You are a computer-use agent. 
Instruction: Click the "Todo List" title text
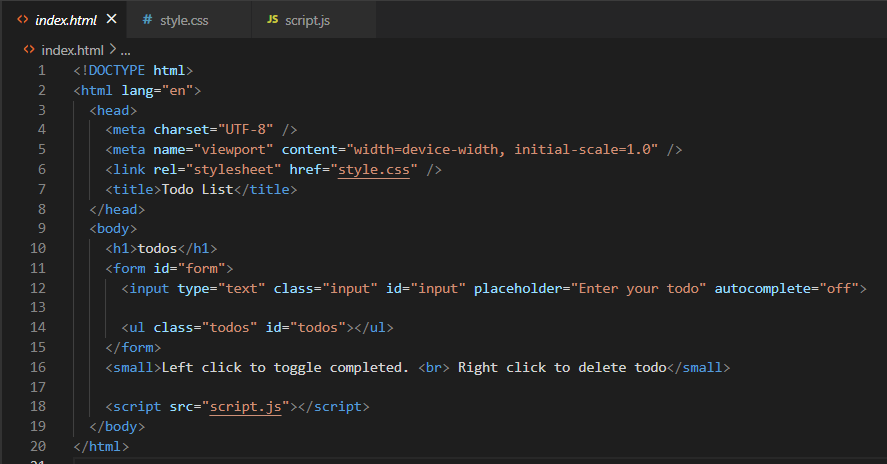click(x=197, y=190)
